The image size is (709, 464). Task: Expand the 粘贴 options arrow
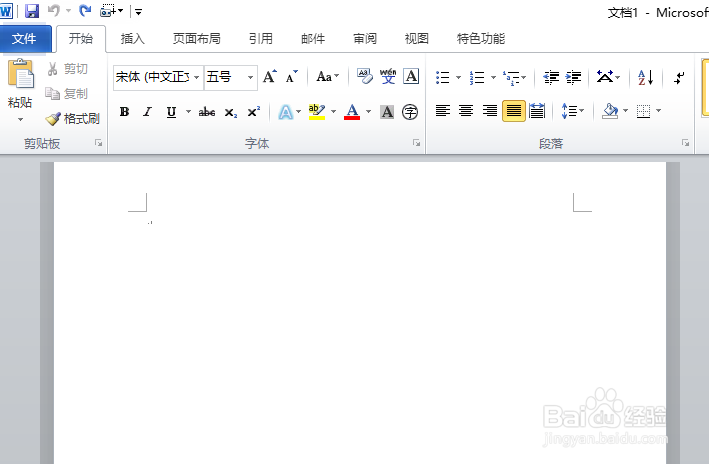pos(20,120)
